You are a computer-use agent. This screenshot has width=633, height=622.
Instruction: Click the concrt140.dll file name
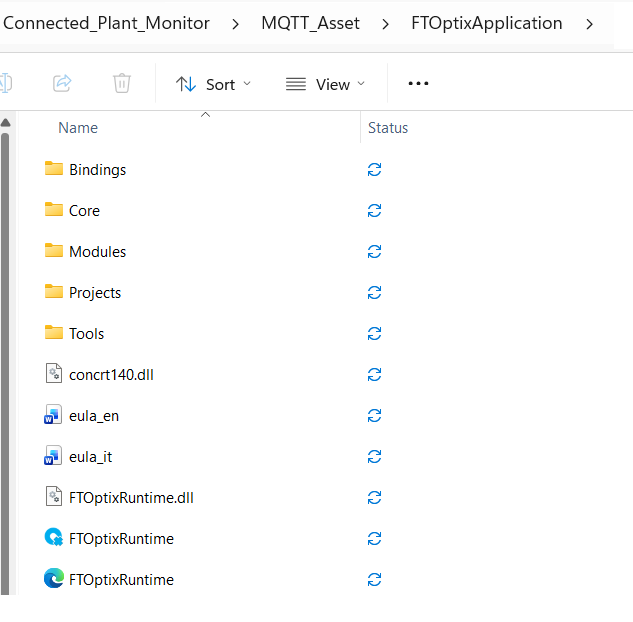111,375
